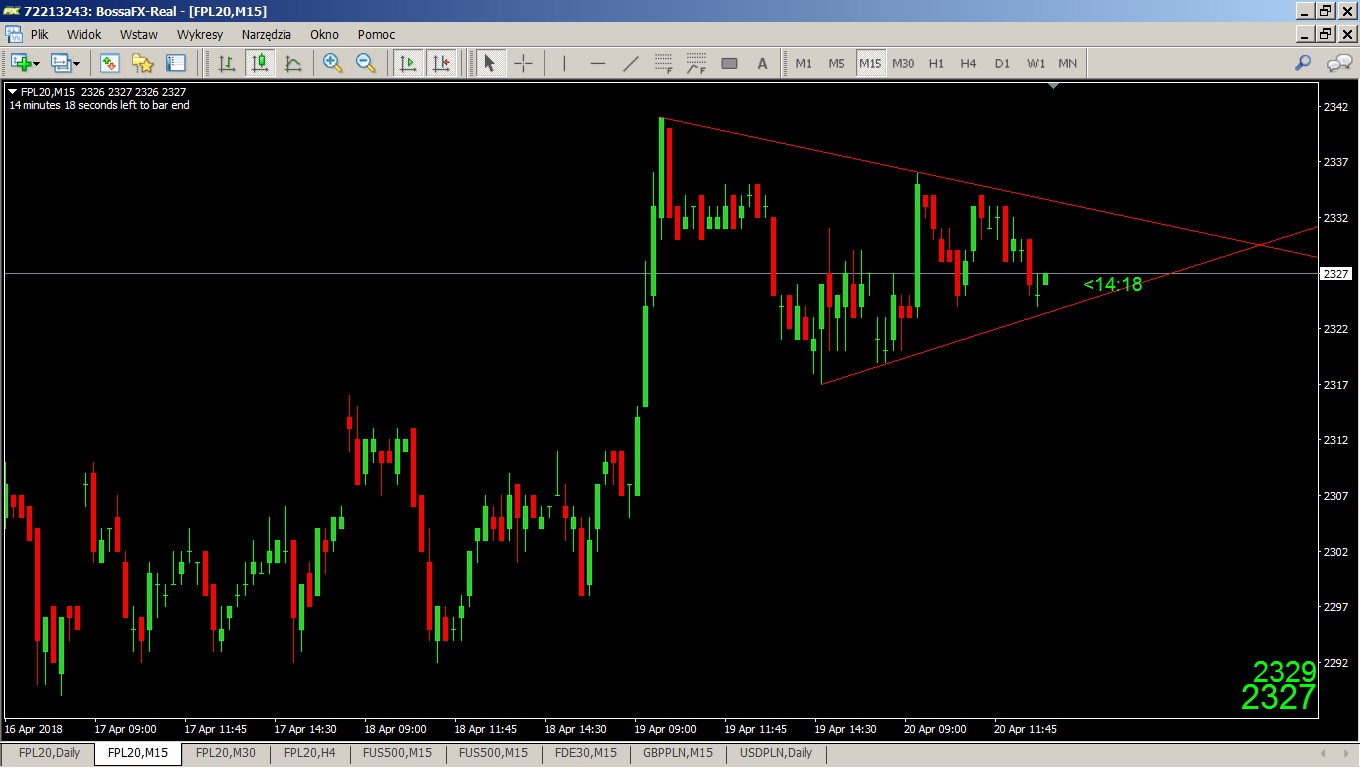Switch timeframe to D1
Image resolution: width=1360 pixels, height=768 pixels.
[x=1002, y=63]
